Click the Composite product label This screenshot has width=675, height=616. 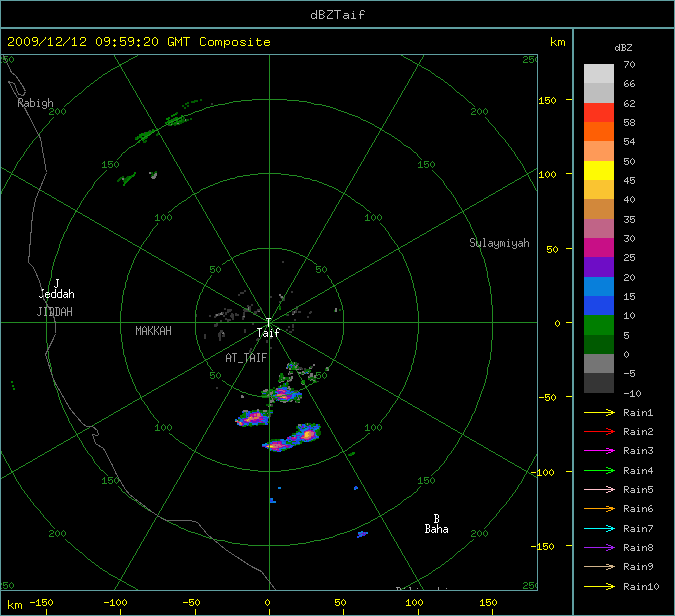pos(235,42)
